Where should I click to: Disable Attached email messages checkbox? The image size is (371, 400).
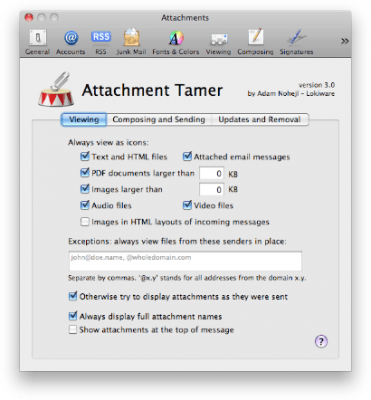tap(187, 156)
